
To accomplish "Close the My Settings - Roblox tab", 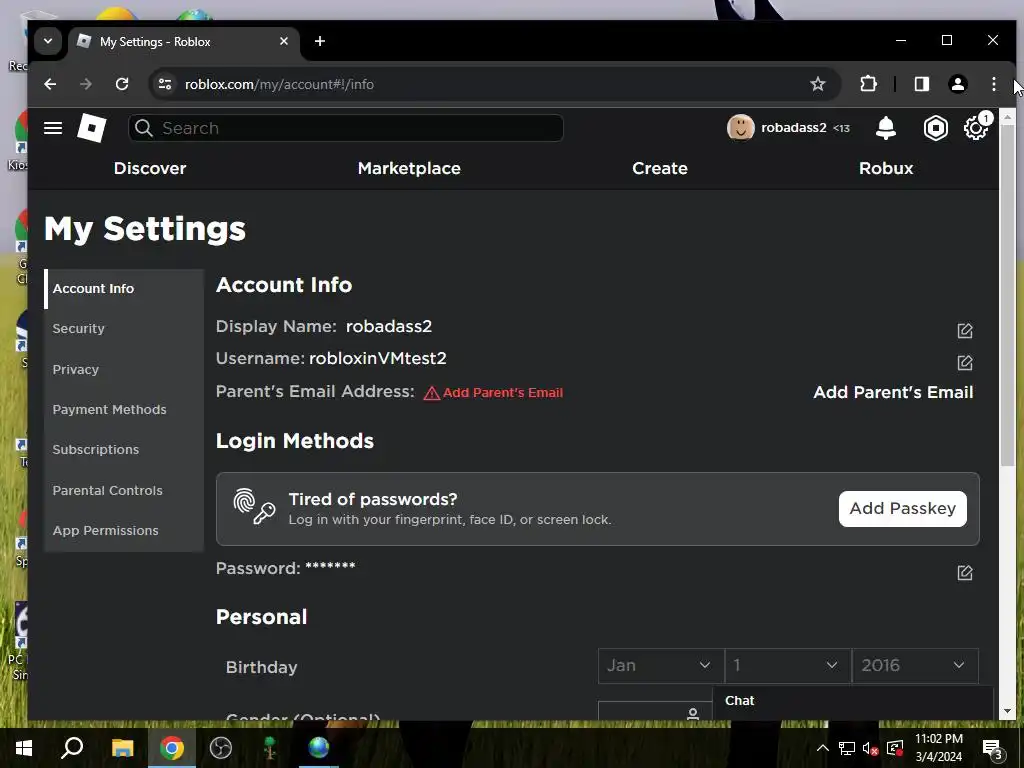I will (283, 41).
